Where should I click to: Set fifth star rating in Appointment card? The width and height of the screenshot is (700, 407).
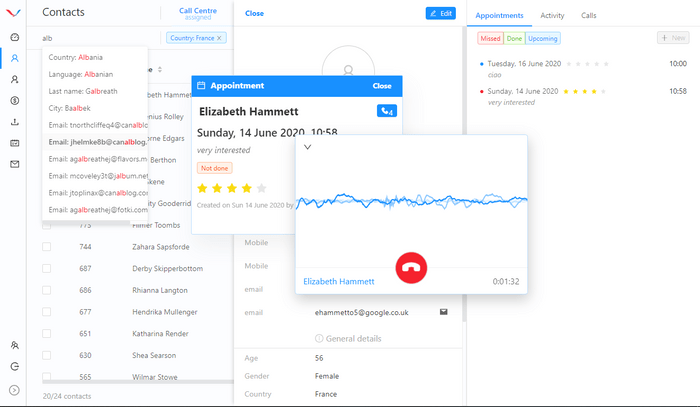click(262, 188)
